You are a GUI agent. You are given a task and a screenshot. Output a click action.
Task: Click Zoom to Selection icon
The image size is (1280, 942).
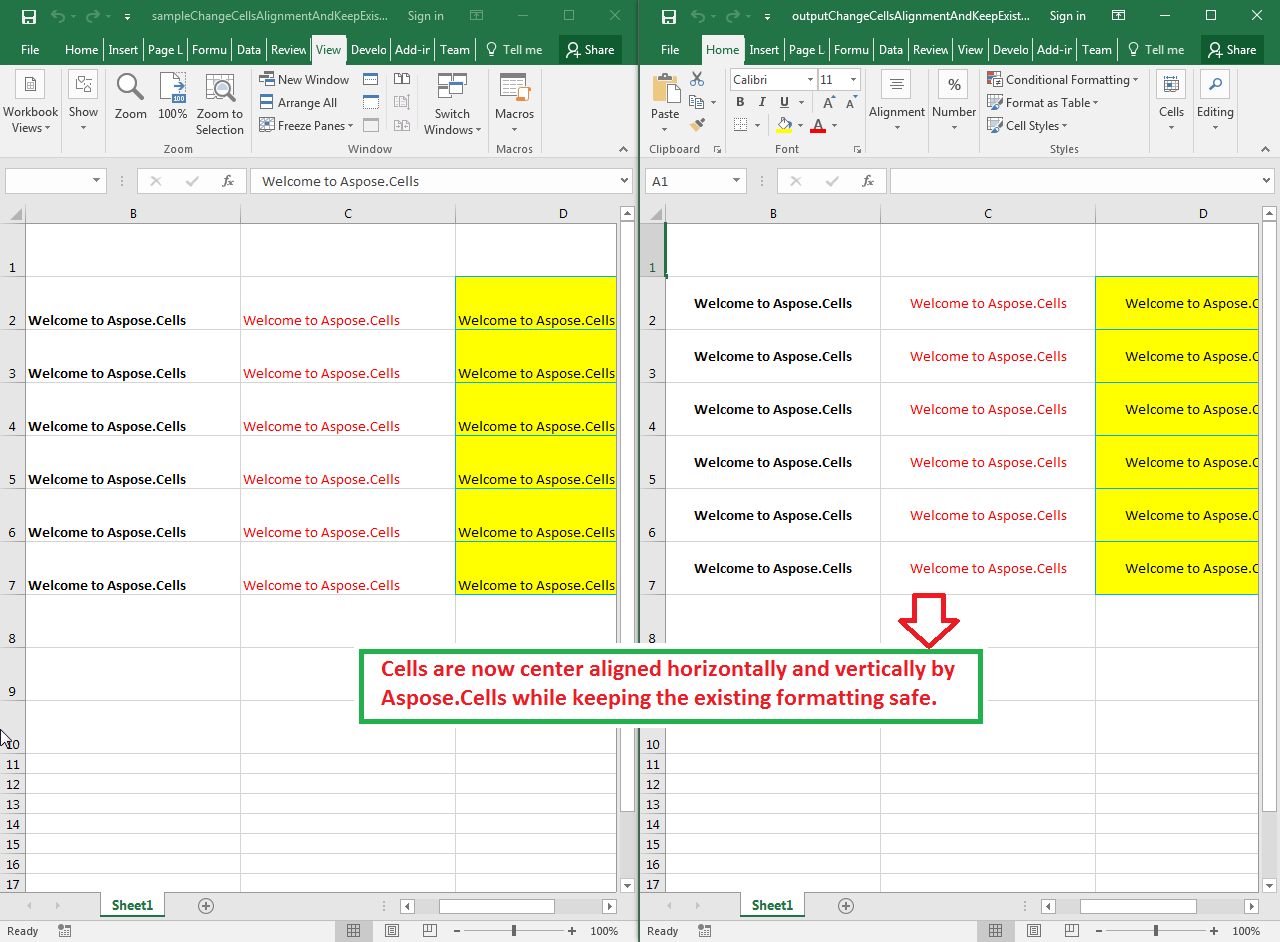click(x=219, y=104)
